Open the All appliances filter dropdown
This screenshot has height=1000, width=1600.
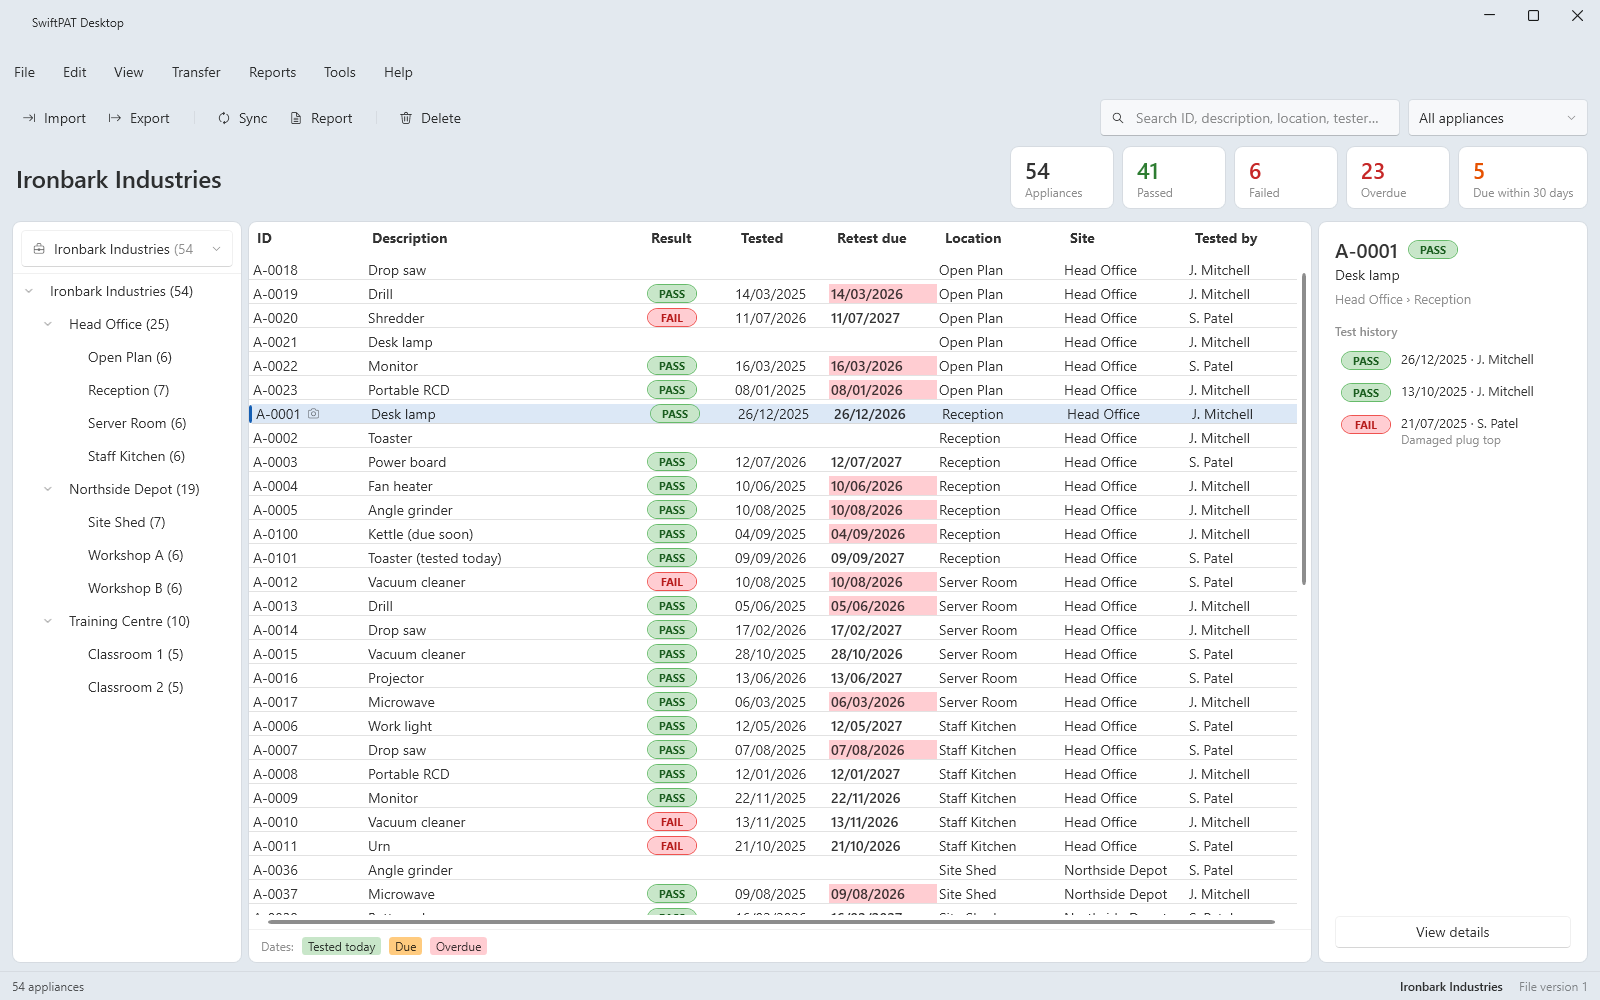pos(1497,118)
